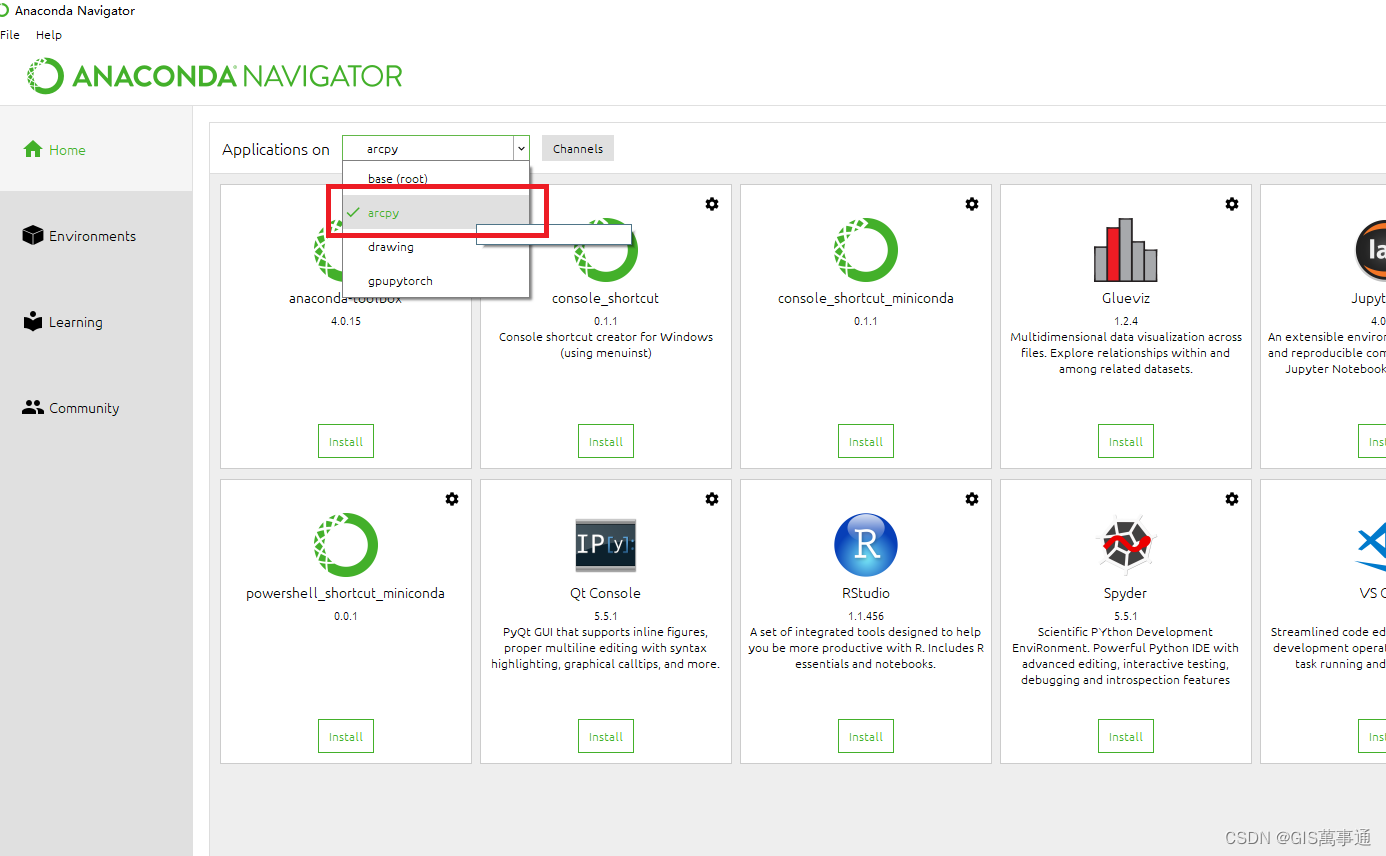Click Glueviz version 1.2.4 text
The image size is (1386, 856).
coord(1126,321)
